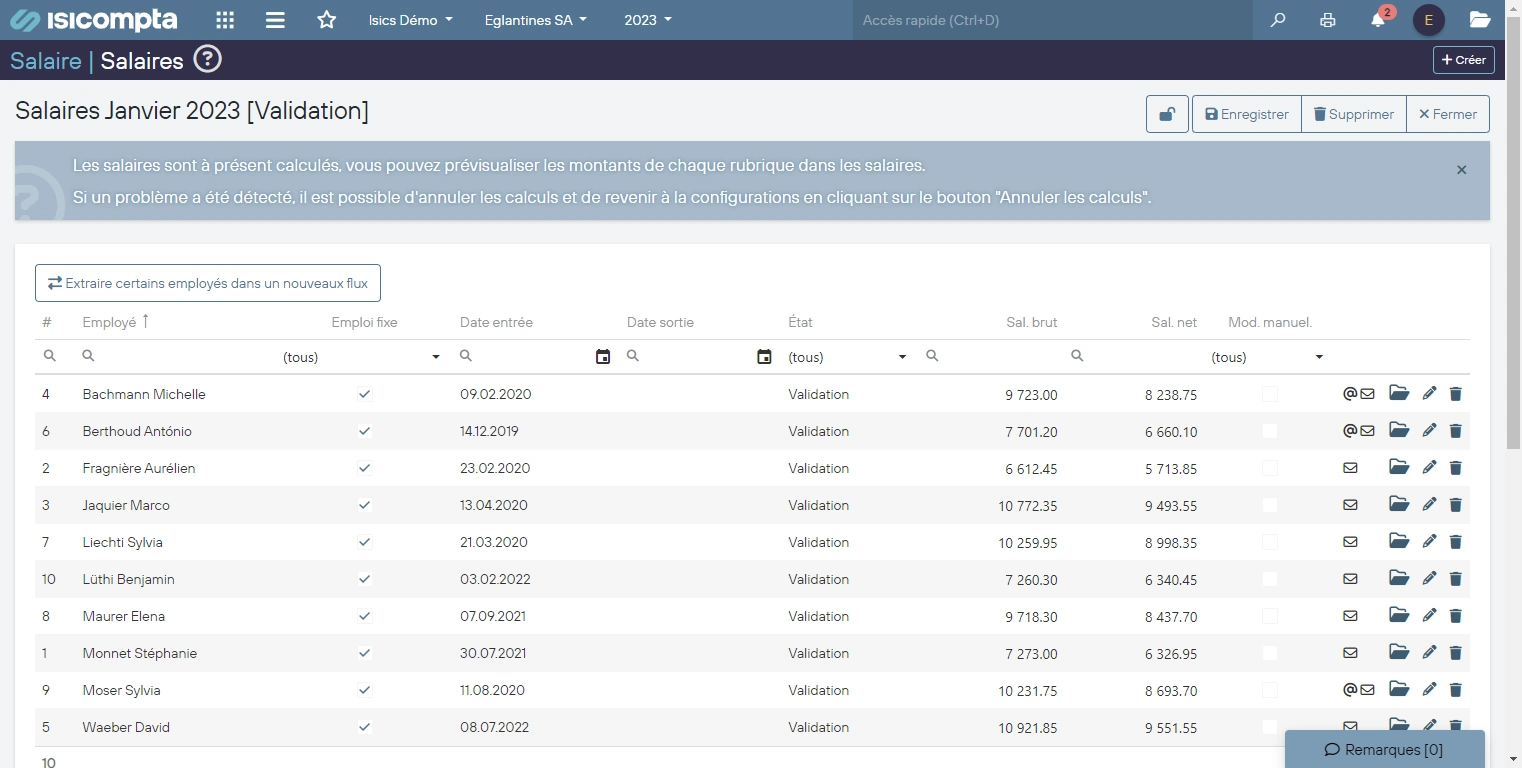Viewport: 1522px width, 768px height.
Task: Toggle Emploi fixe checkbox for Berthoud António
Action: pos(365,431)
